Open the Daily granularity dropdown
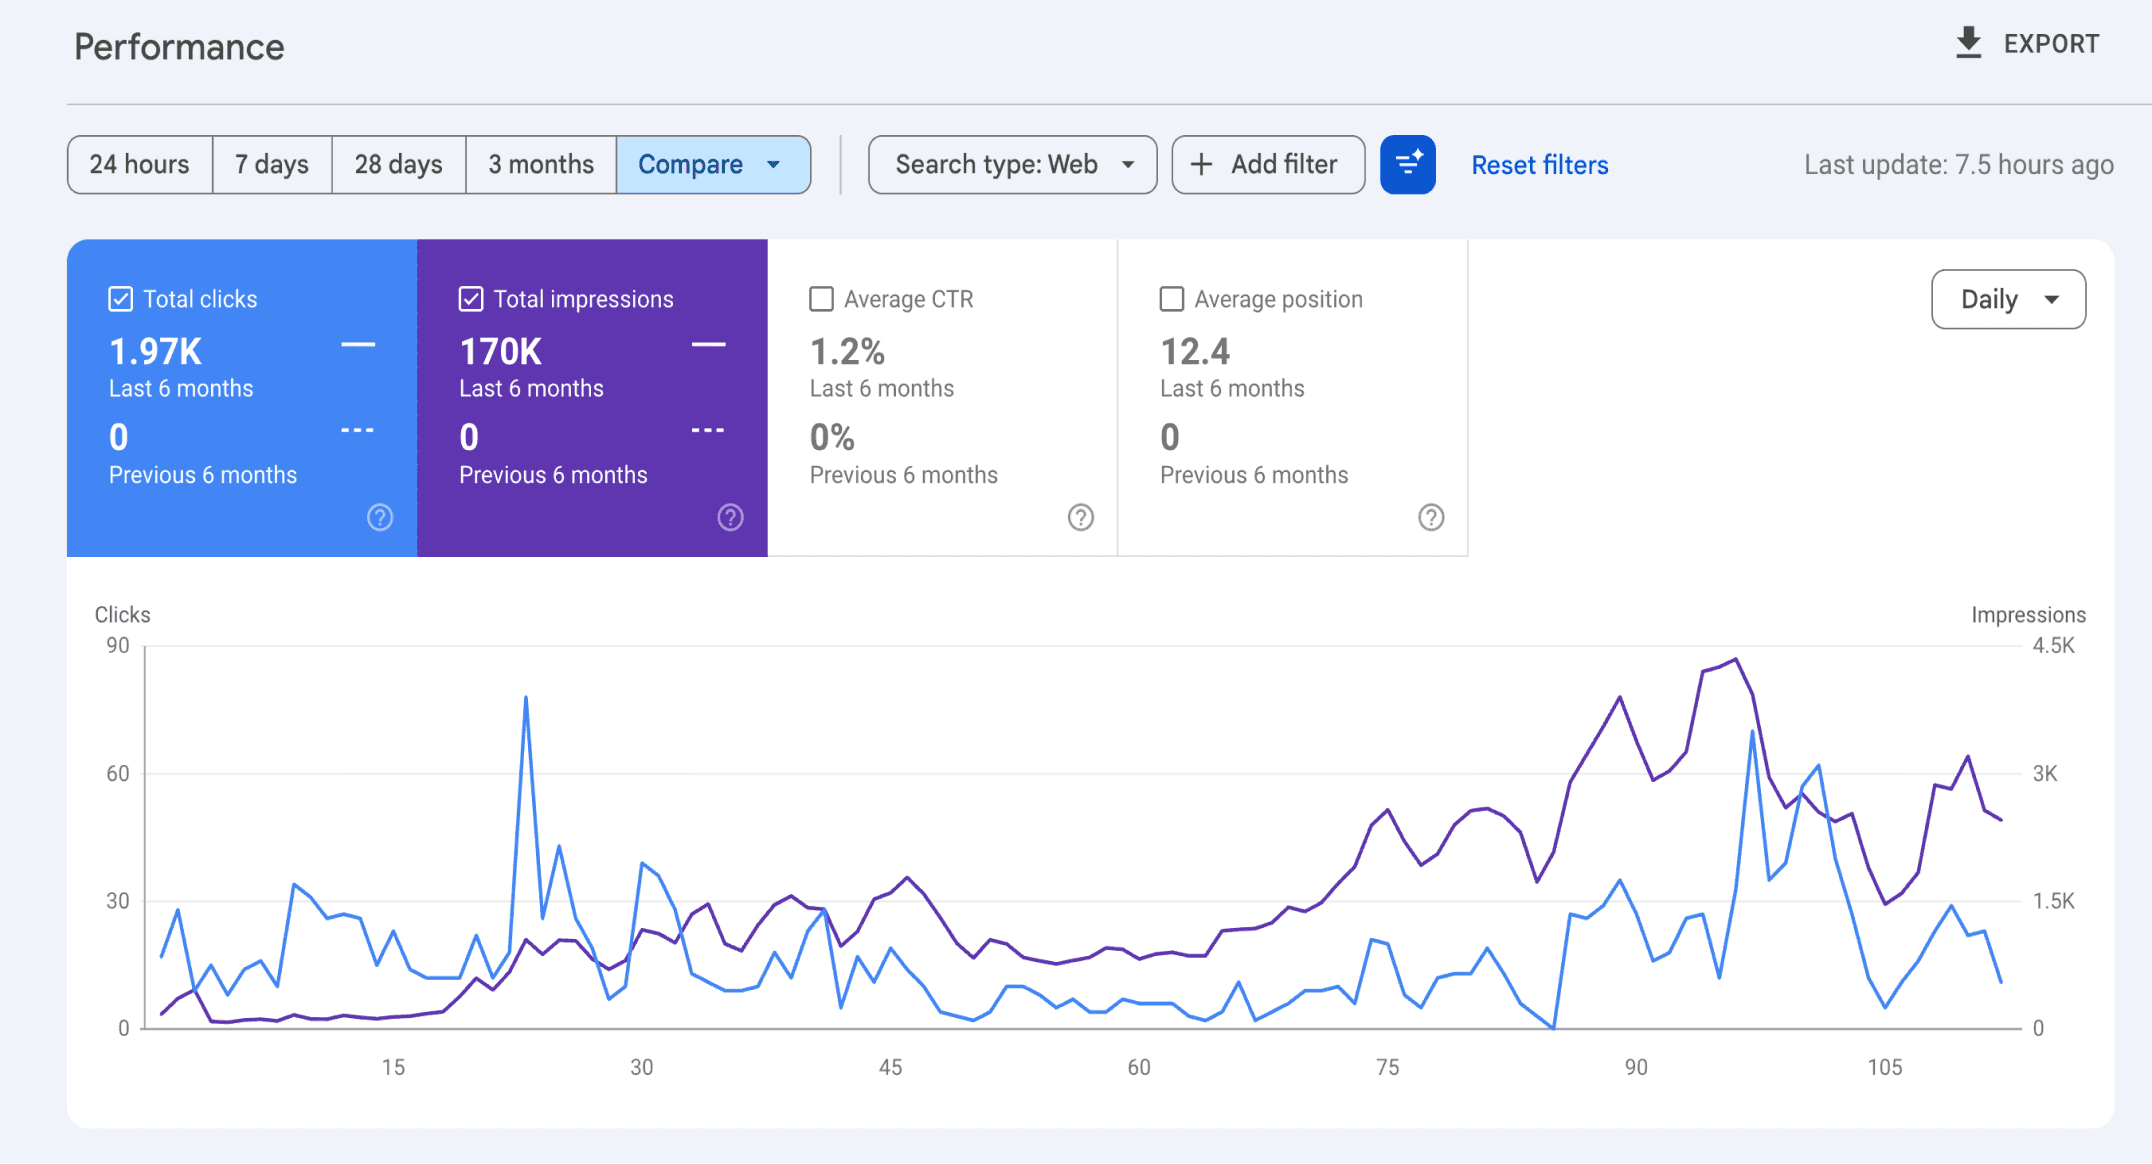This screenshot has height=1164, width=2152. click(2007, 298)
